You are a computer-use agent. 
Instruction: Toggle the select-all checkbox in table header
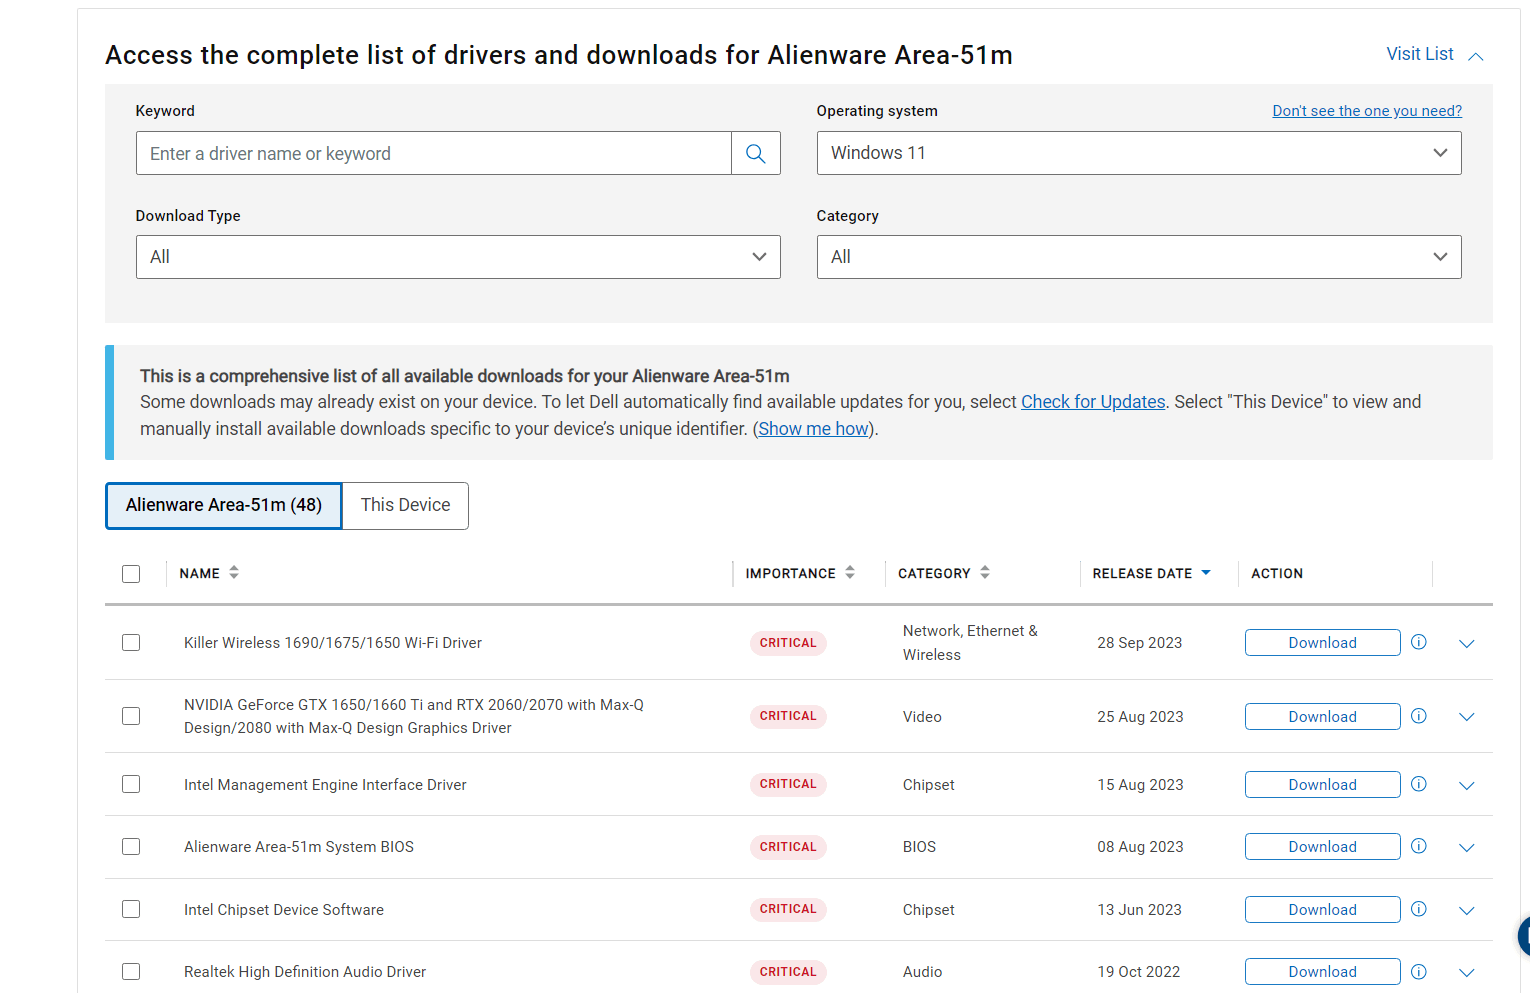pyautogui.click(x=131, y=574)
